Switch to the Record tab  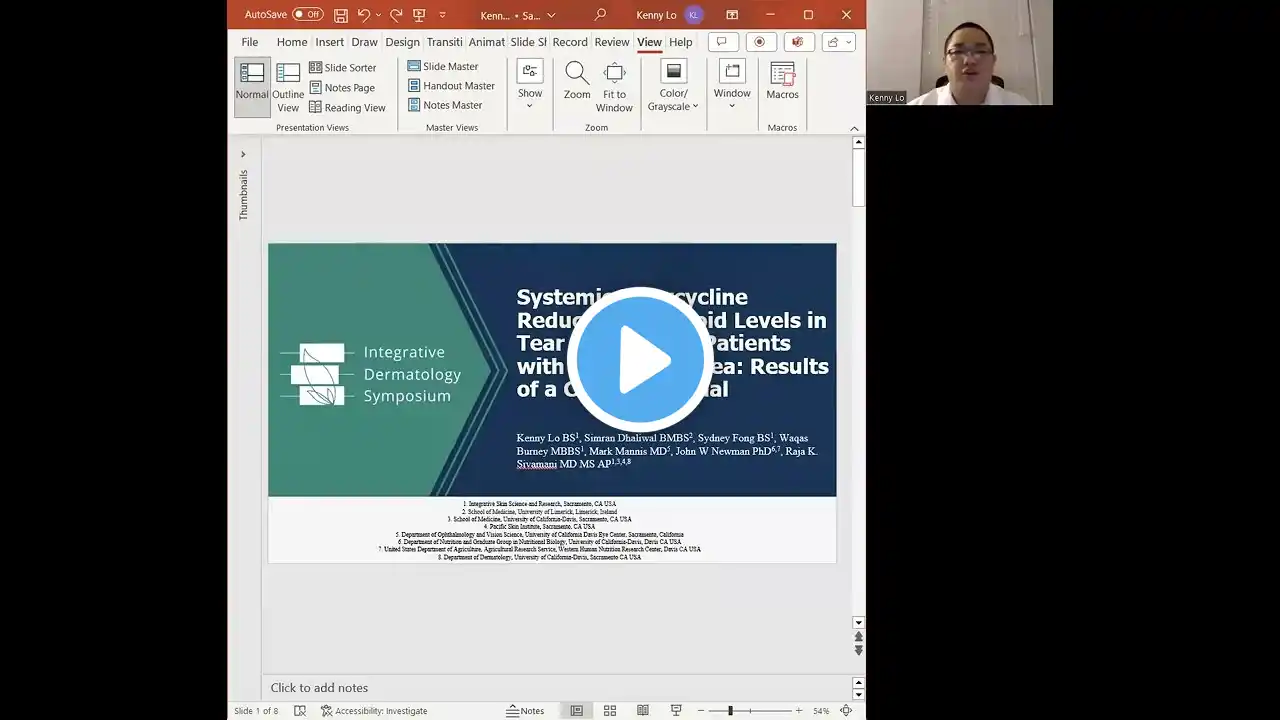pyautogui.click(x=570, y=42)
